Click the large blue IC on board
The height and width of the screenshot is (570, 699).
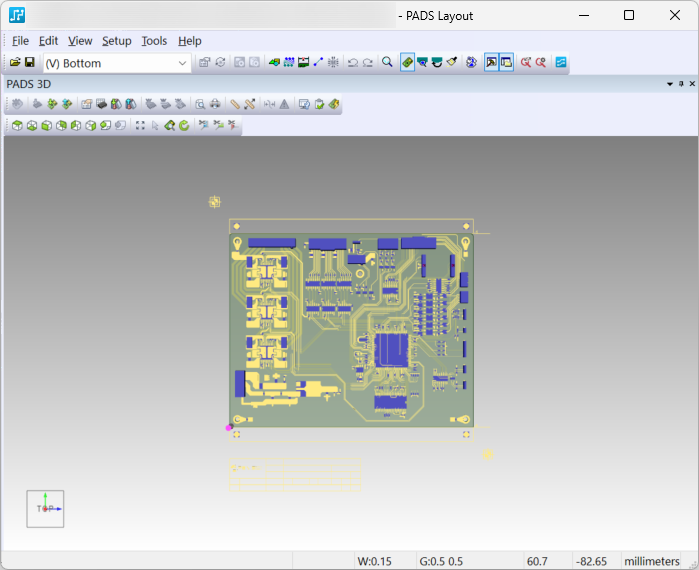pyautogui.click(x=391, y=350)
